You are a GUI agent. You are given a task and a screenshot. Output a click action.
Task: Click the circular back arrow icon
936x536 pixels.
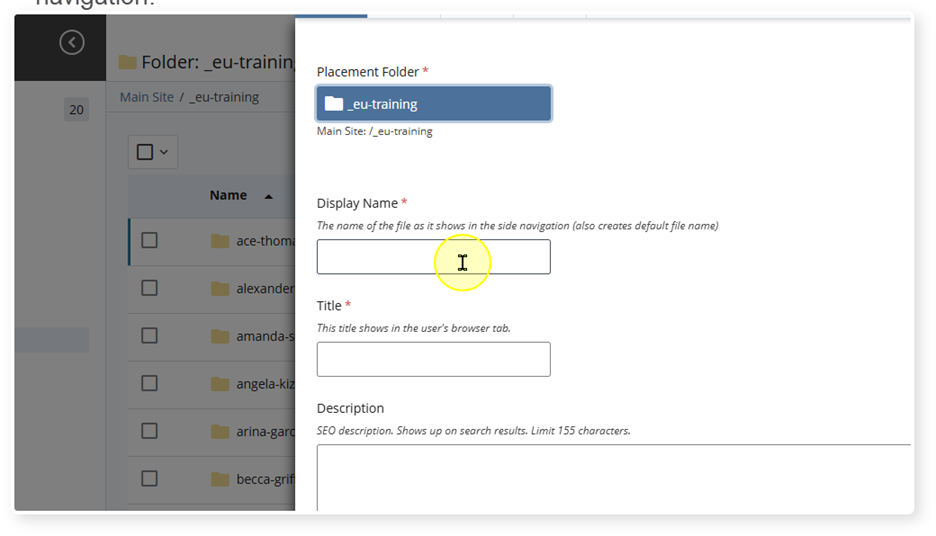[x=71, y=42]
